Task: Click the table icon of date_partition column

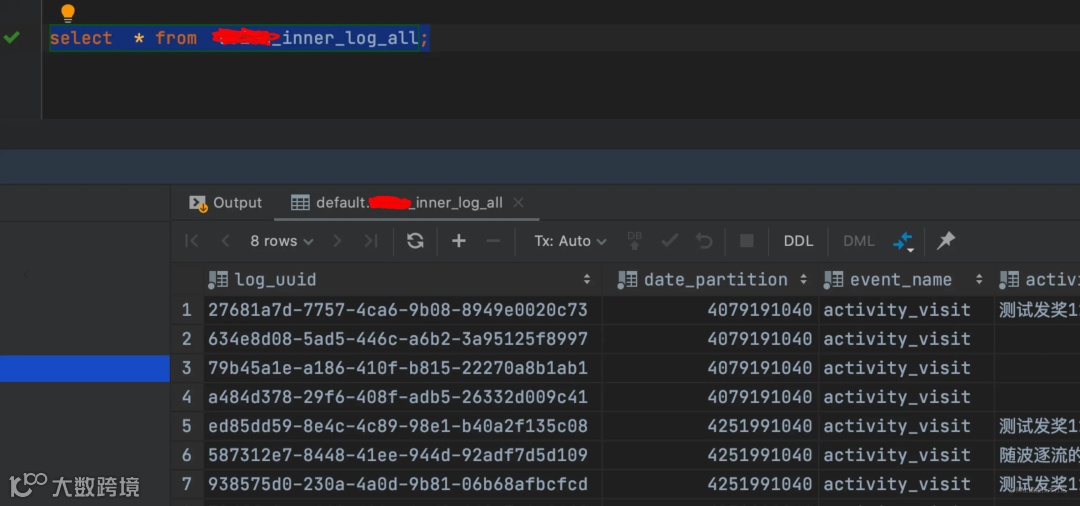Action: (x=627, y=280)
